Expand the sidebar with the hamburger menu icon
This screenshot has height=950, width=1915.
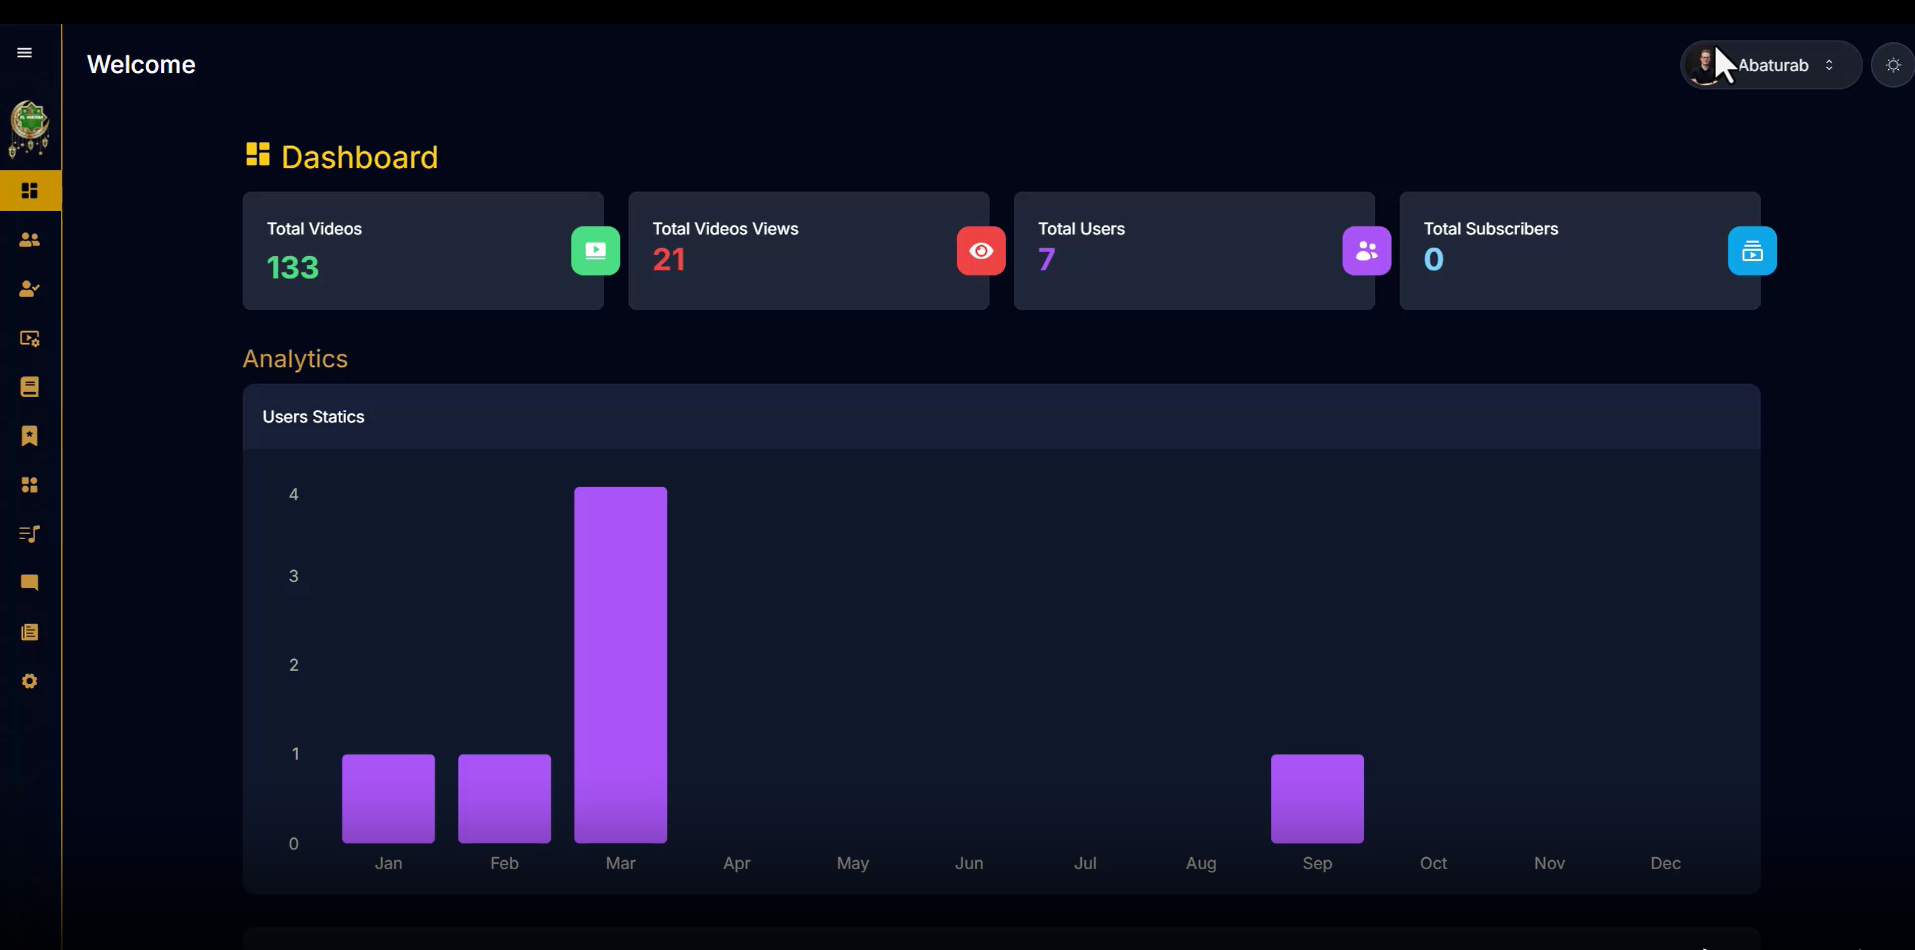pos(25,53)
